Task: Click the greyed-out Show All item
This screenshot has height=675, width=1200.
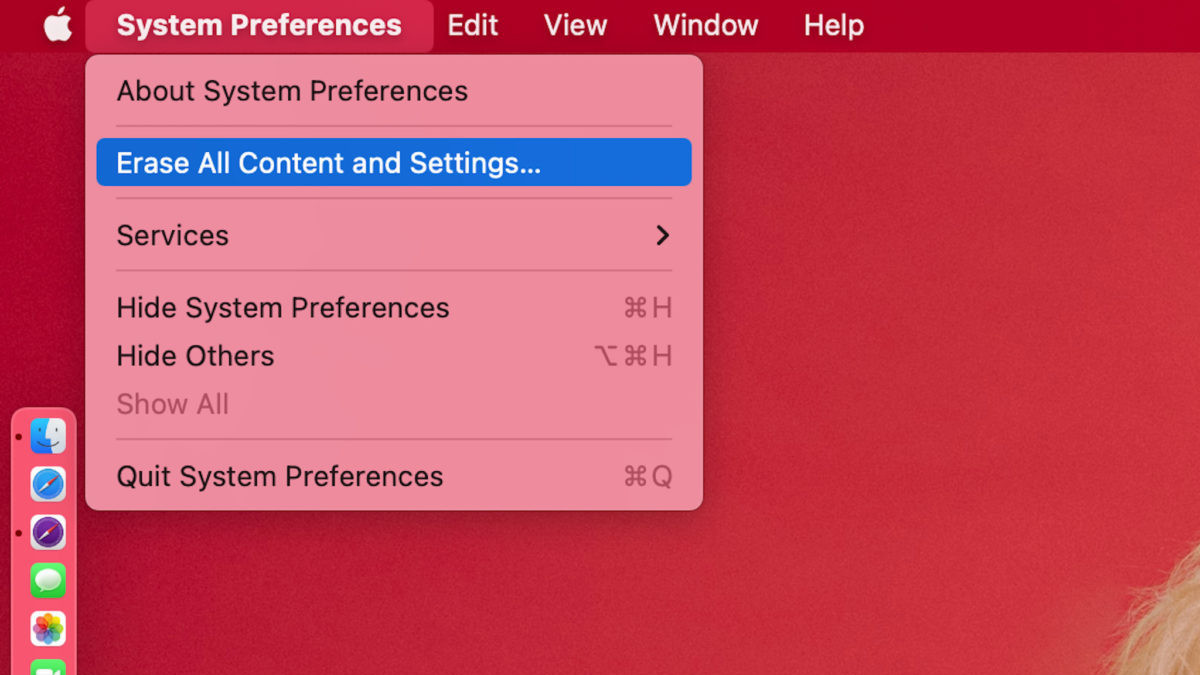Action: pos(173,404)
